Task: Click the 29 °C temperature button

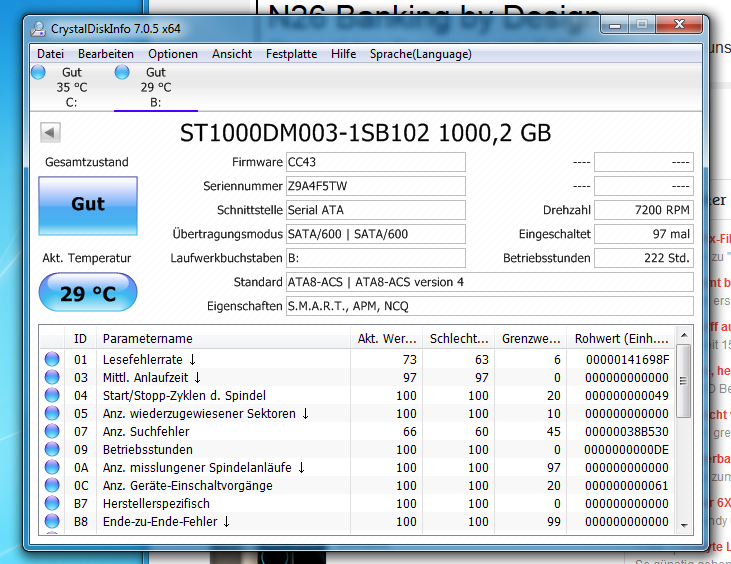Action: [88, 292]
